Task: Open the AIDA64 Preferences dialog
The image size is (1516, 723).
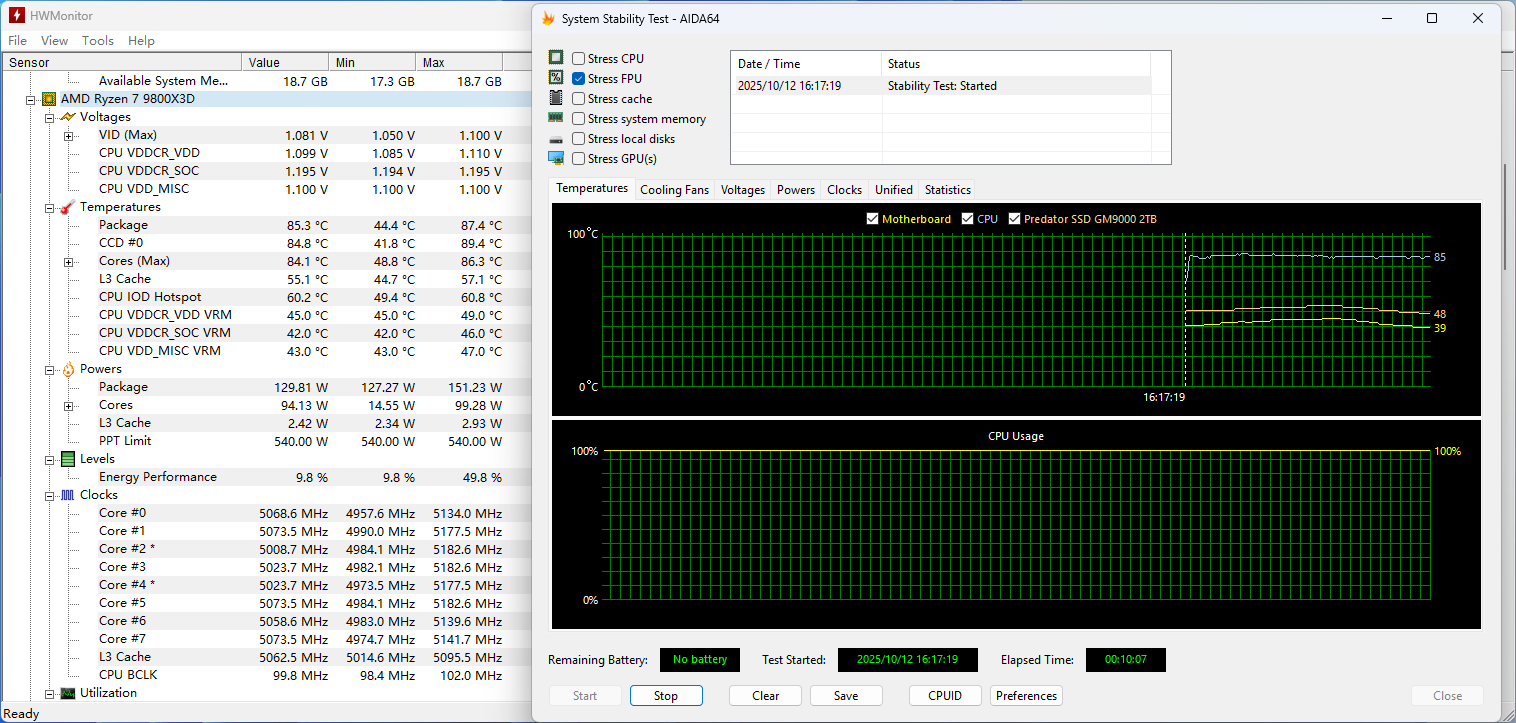Action: pyautogui.click(x=1026, y=696)
